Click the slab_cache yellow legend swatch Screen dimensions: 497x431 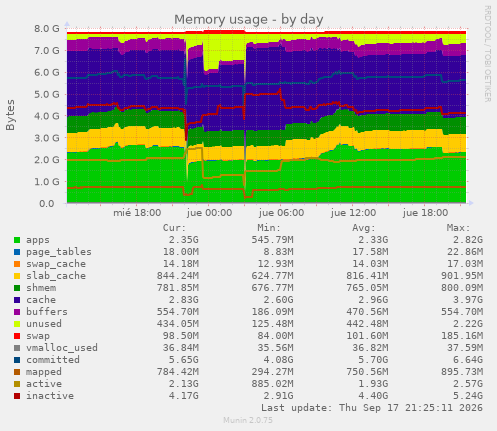[17, 276]
